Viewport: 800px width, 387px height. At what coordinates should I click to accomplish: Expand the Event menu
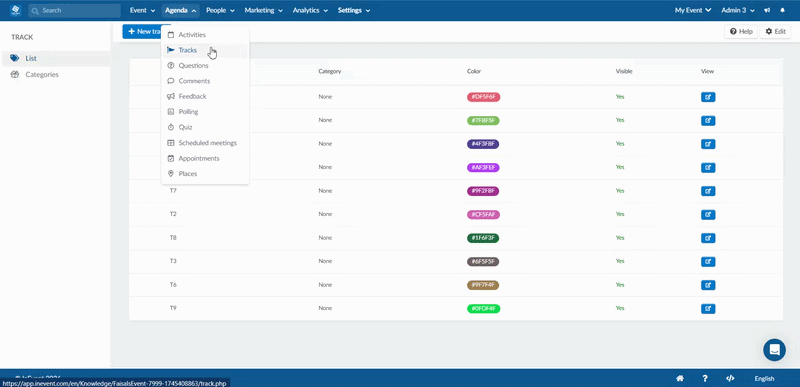coord(142,10)
